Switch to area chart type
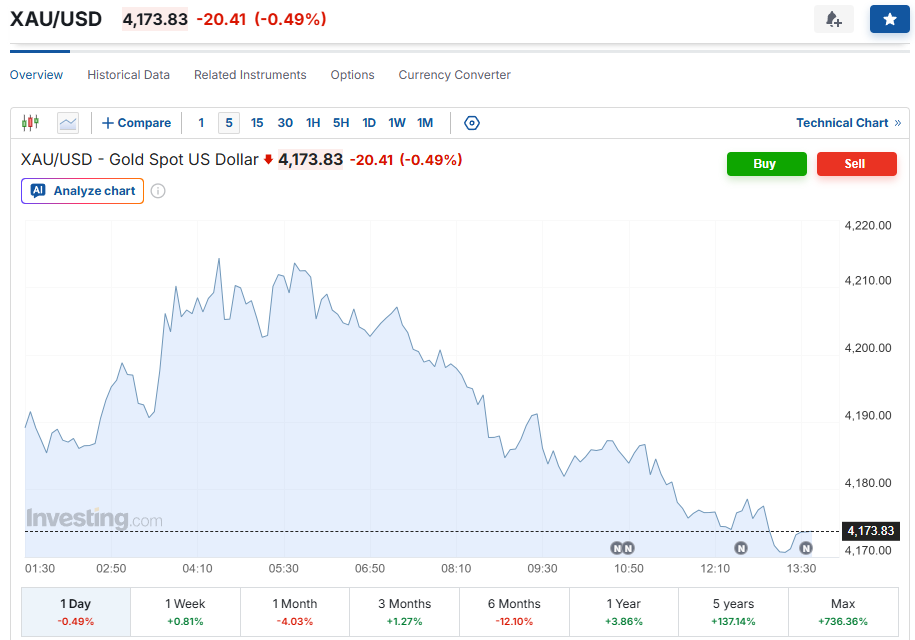This screenshot has width=915, height=640. tap(68, 123)
